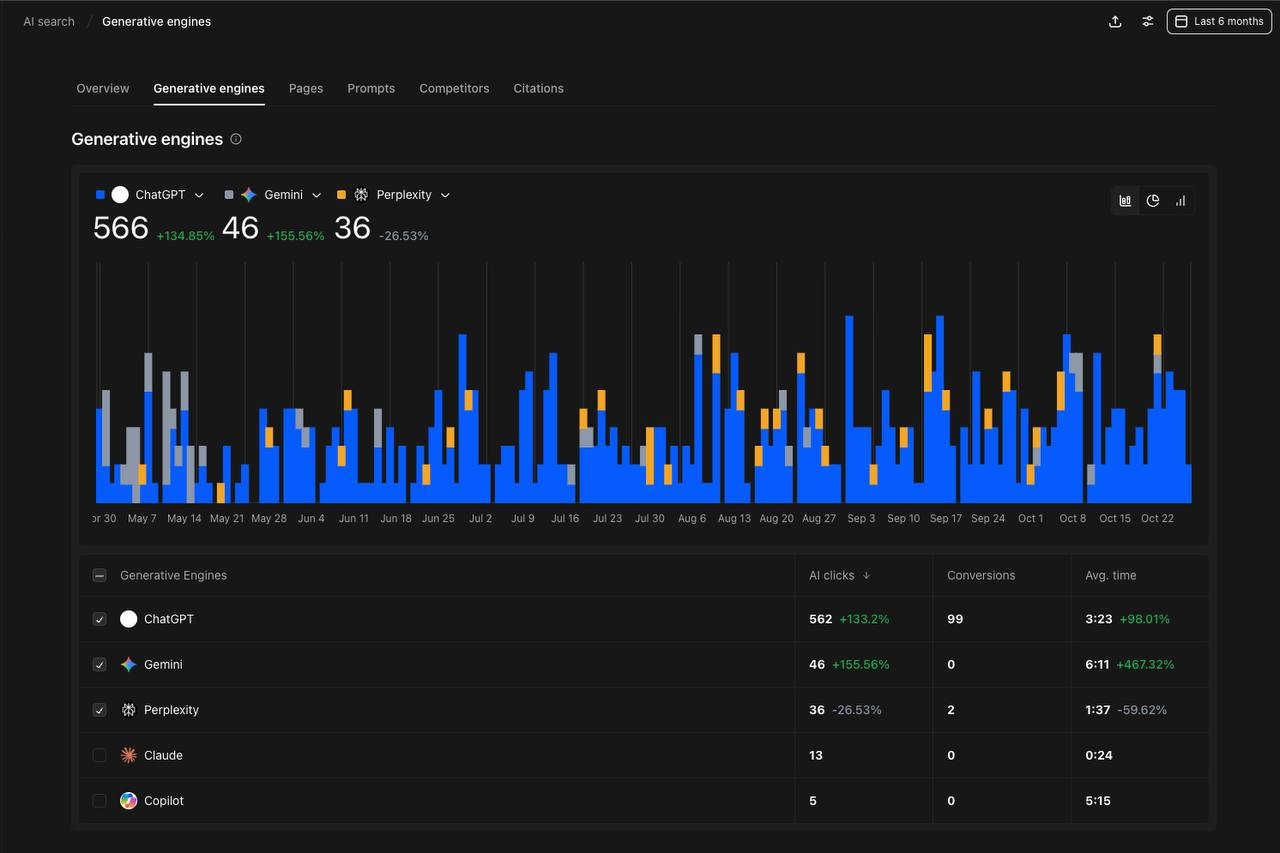Click the Perplexity logo icon in the table
The width and height of the screenshot is (1280, 853).
[x=128, y=710]
